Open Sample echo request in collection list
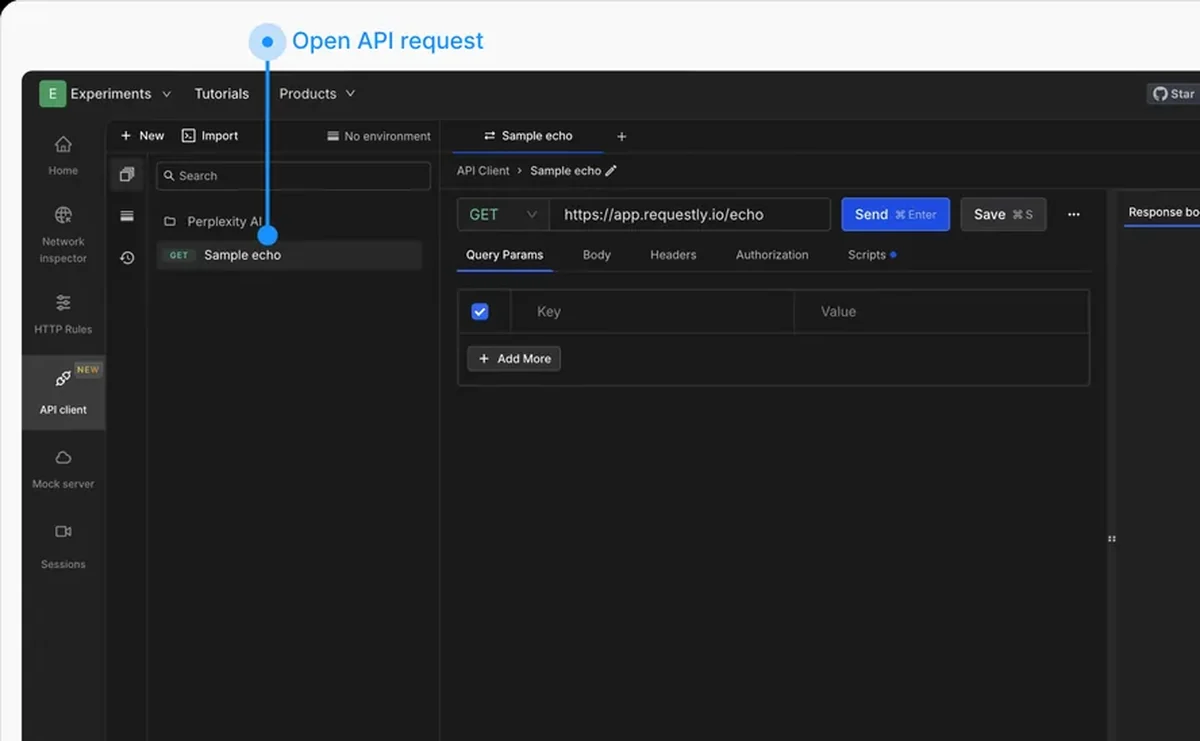The width and height of the screenshot is (1200, 741). point(290,255)
